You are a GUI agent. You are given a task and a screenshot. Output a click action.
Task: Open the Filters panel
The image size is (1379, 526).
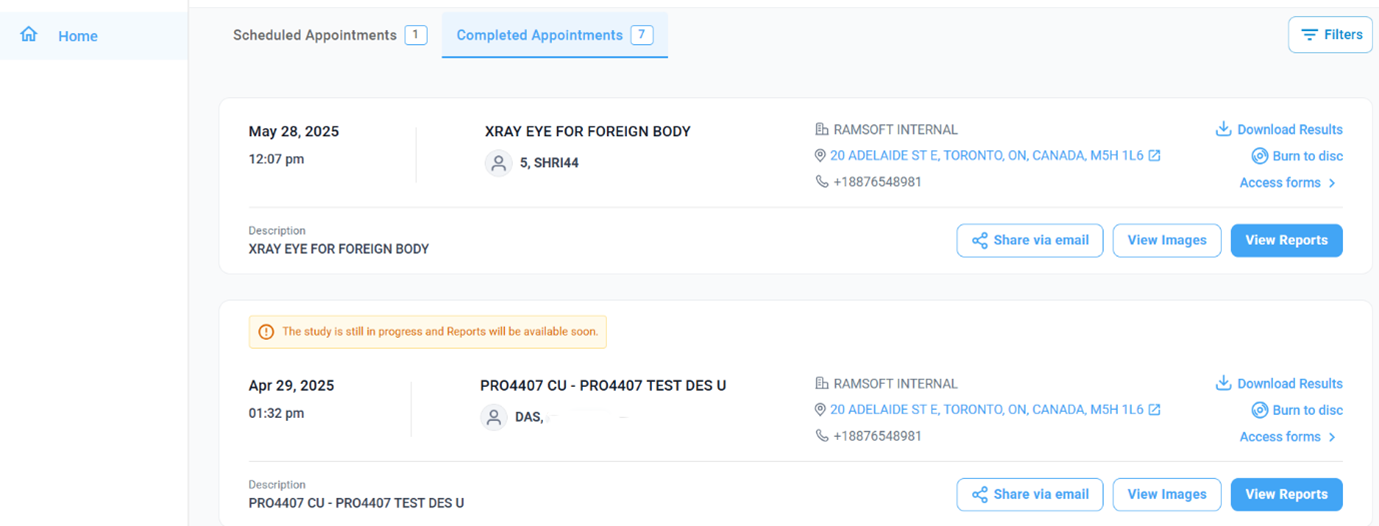[1330, 35]
